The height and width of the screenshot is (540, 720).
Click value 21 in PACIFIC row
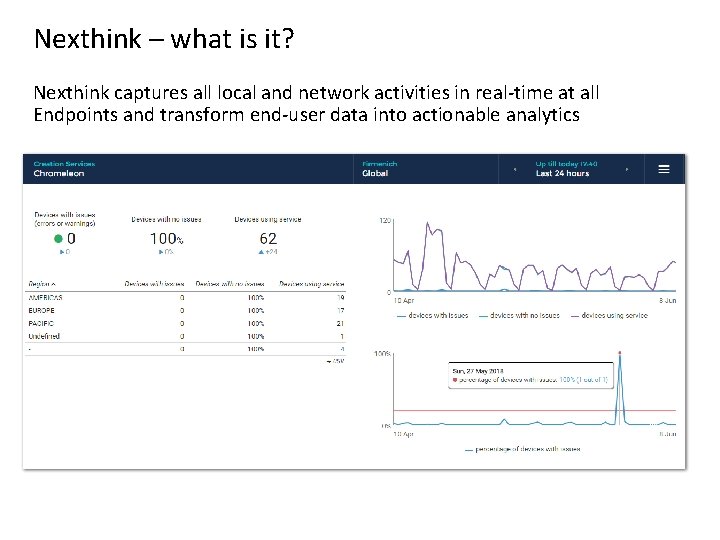click(x=340, y=323)
